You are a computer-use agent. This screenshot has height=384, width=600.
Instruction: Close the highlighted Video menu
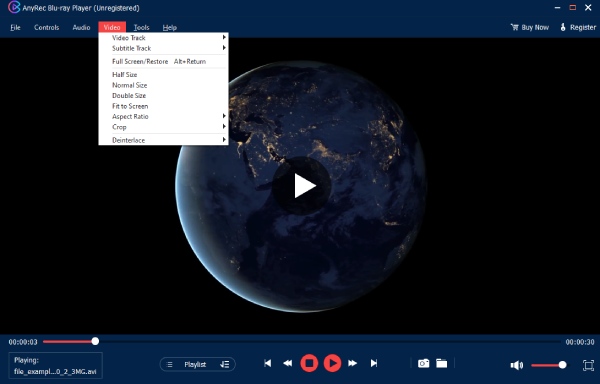coord(112,27)
